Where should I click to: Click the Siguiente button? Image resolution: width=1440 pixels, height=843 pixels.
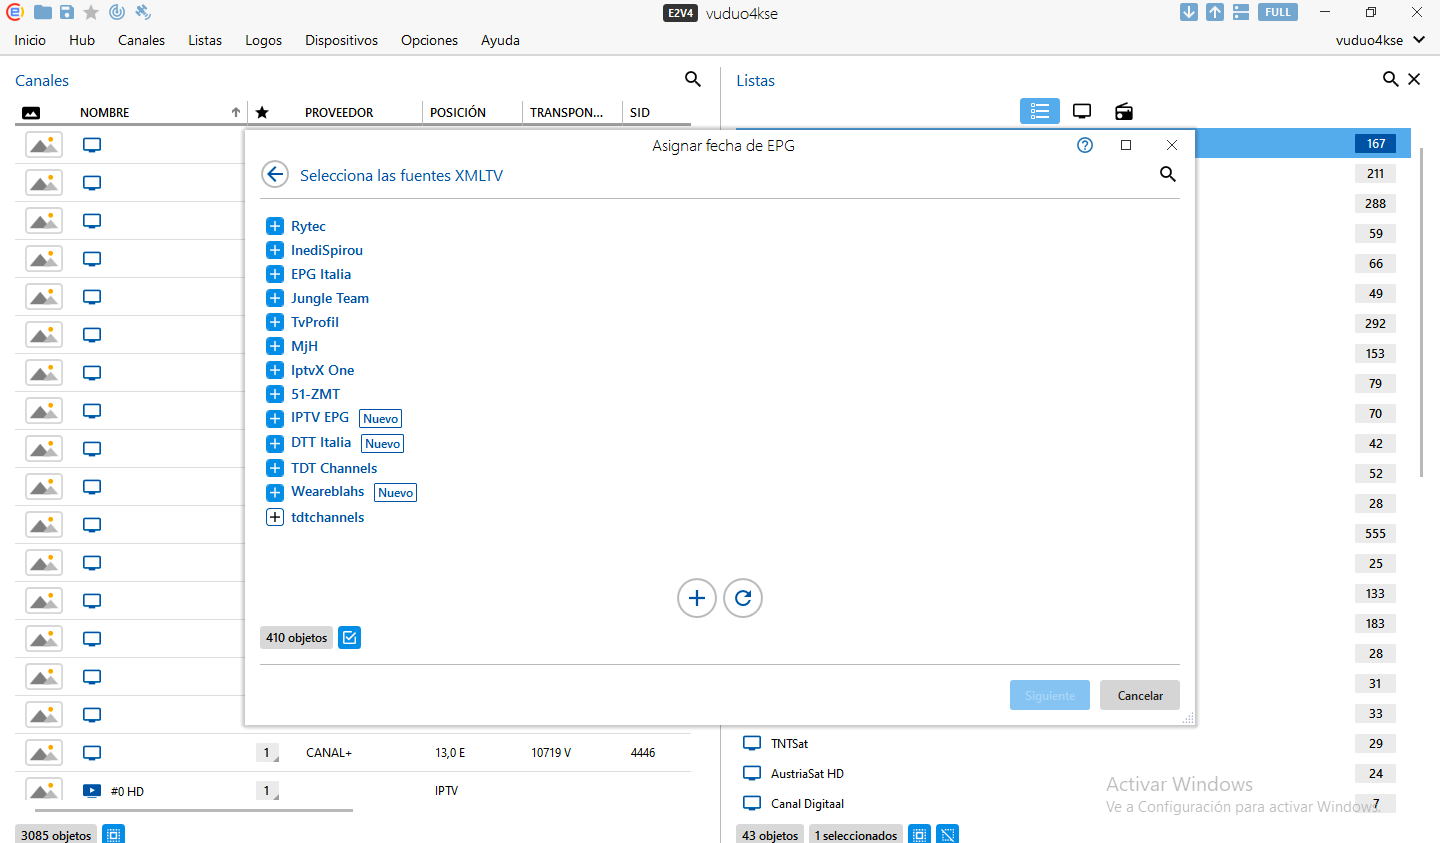[1049, 695]
